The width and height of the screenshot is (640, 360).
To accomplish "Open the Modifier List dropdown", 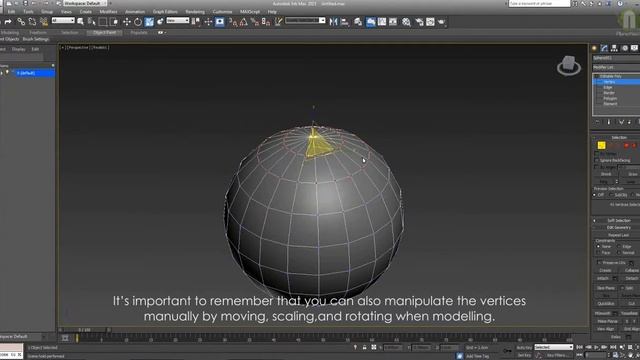I will point(616,67).
